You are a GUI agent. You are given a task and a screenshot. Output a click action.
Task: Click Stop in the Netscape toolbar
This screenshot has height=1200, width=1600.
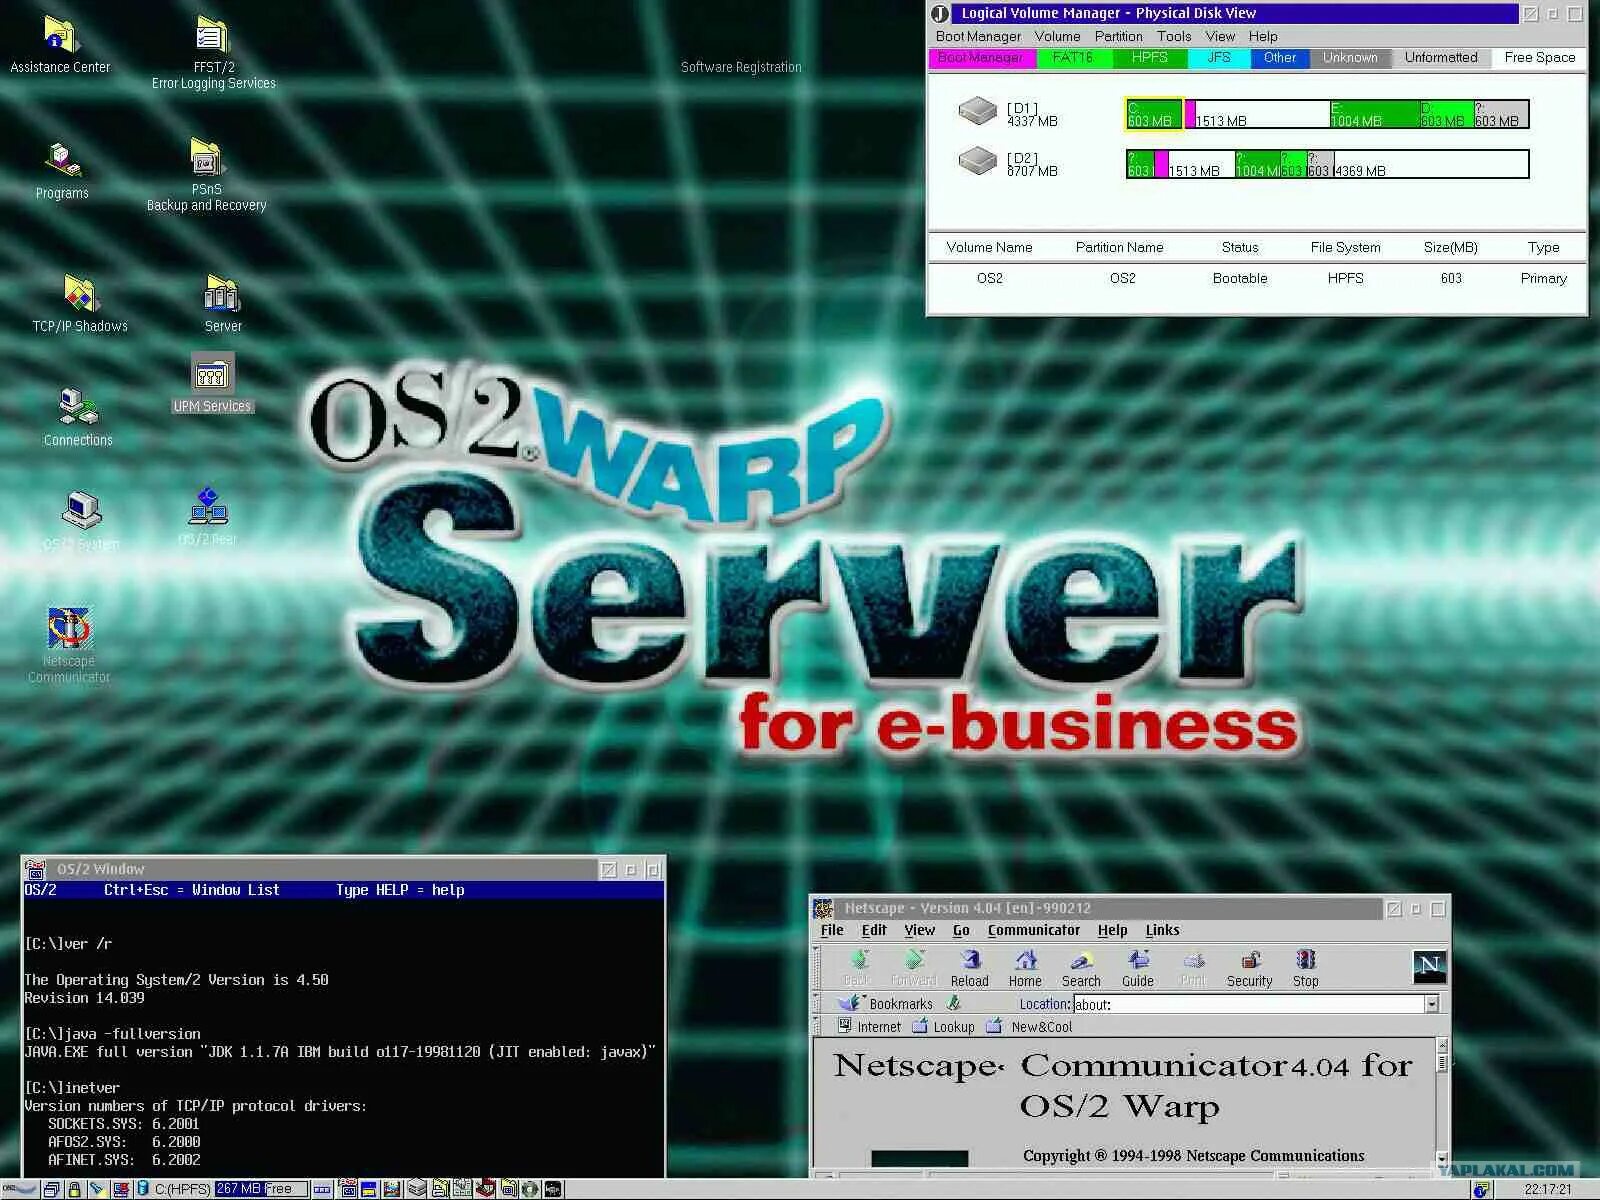point(1306,968)
